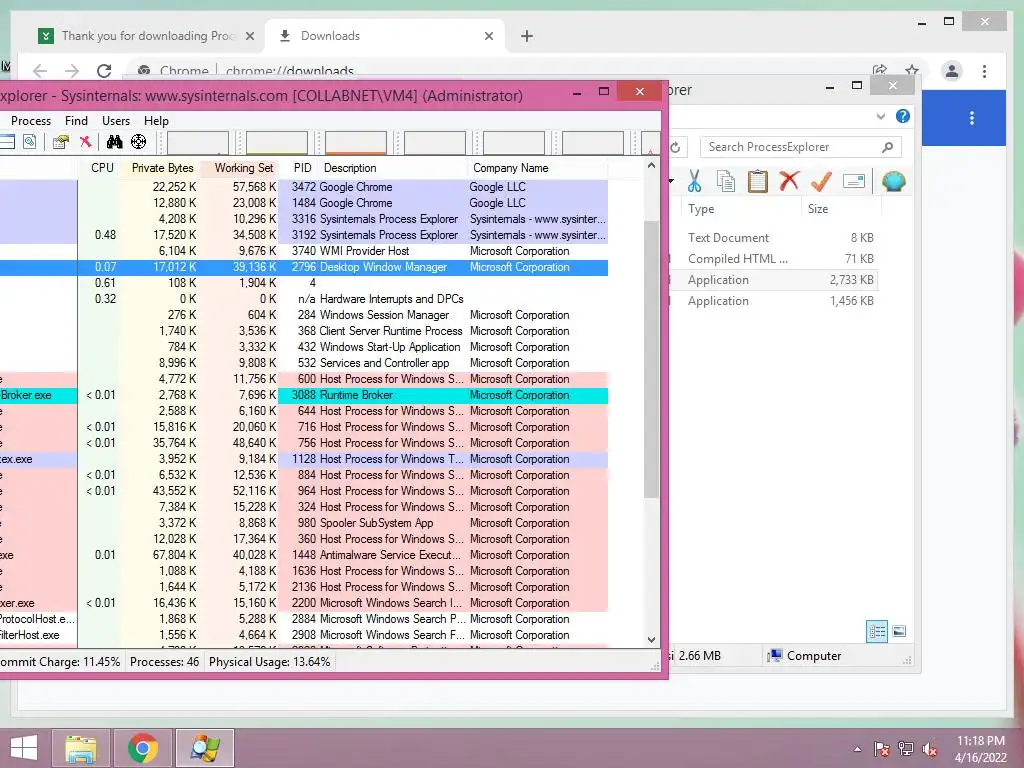Click the process list scroll up arrow
This screenshot has height=768, width=1024.
pos(651,166)
